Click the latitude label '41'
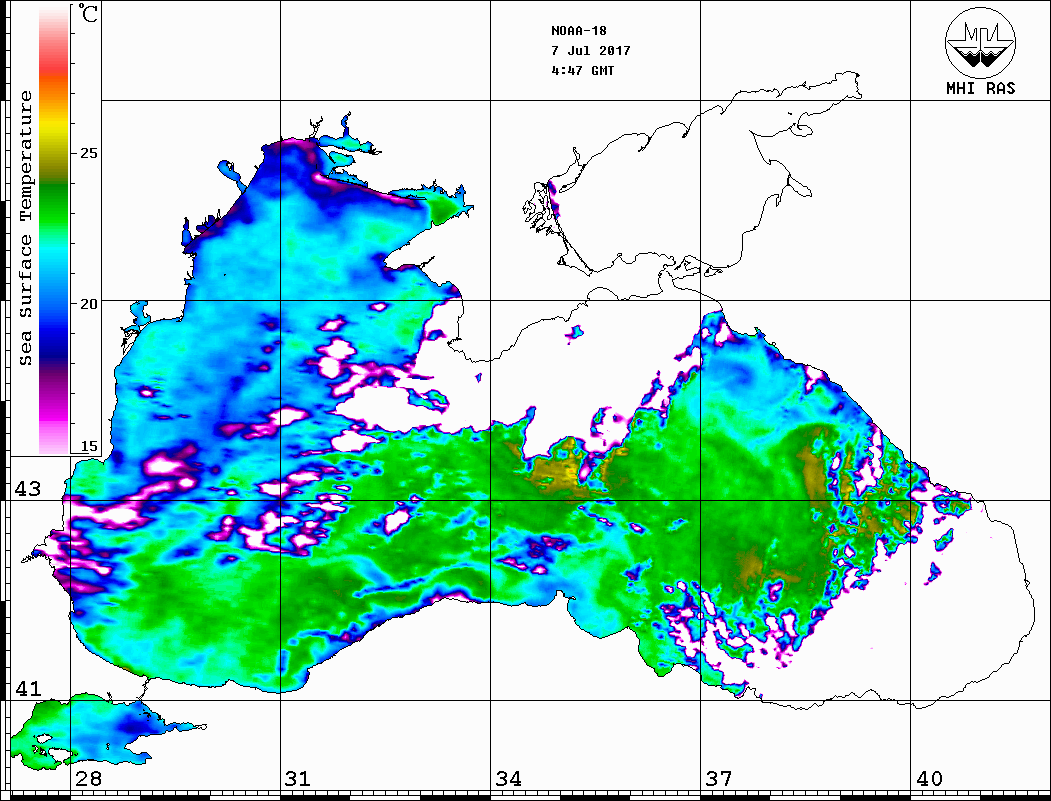This screenshot has height=801, width=1051. pos(28,688)
